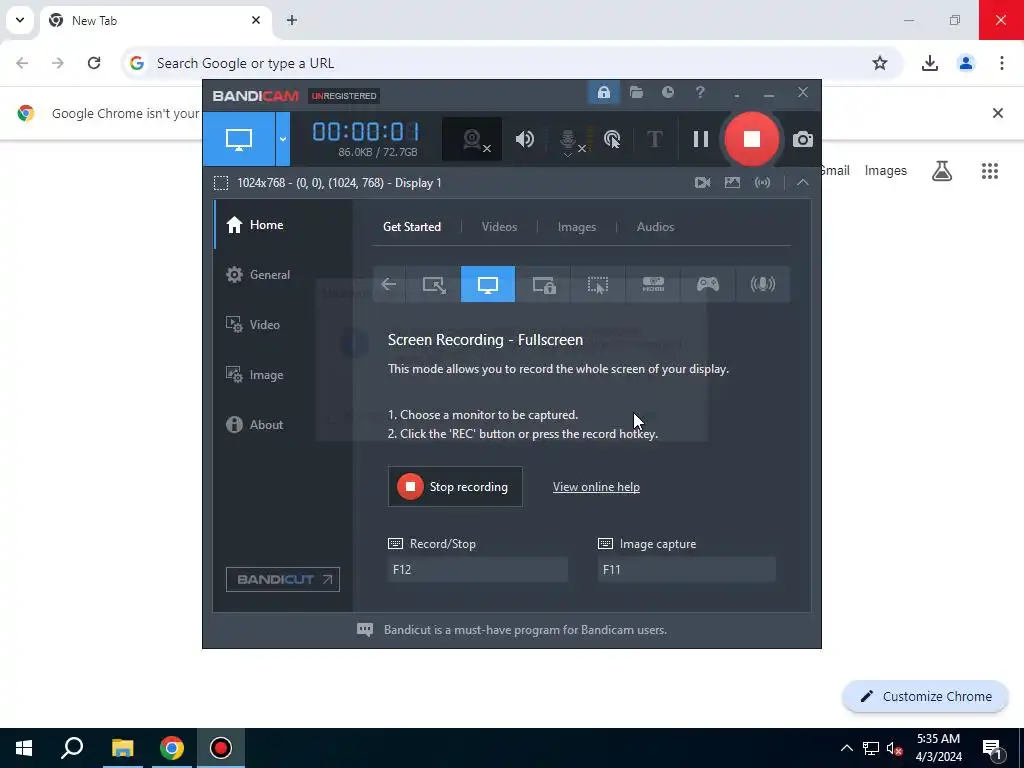Image resolution: width=1024 pixels, height=768 pixels.
Task: Click the video camera icon in status bar
Action: 702,183
